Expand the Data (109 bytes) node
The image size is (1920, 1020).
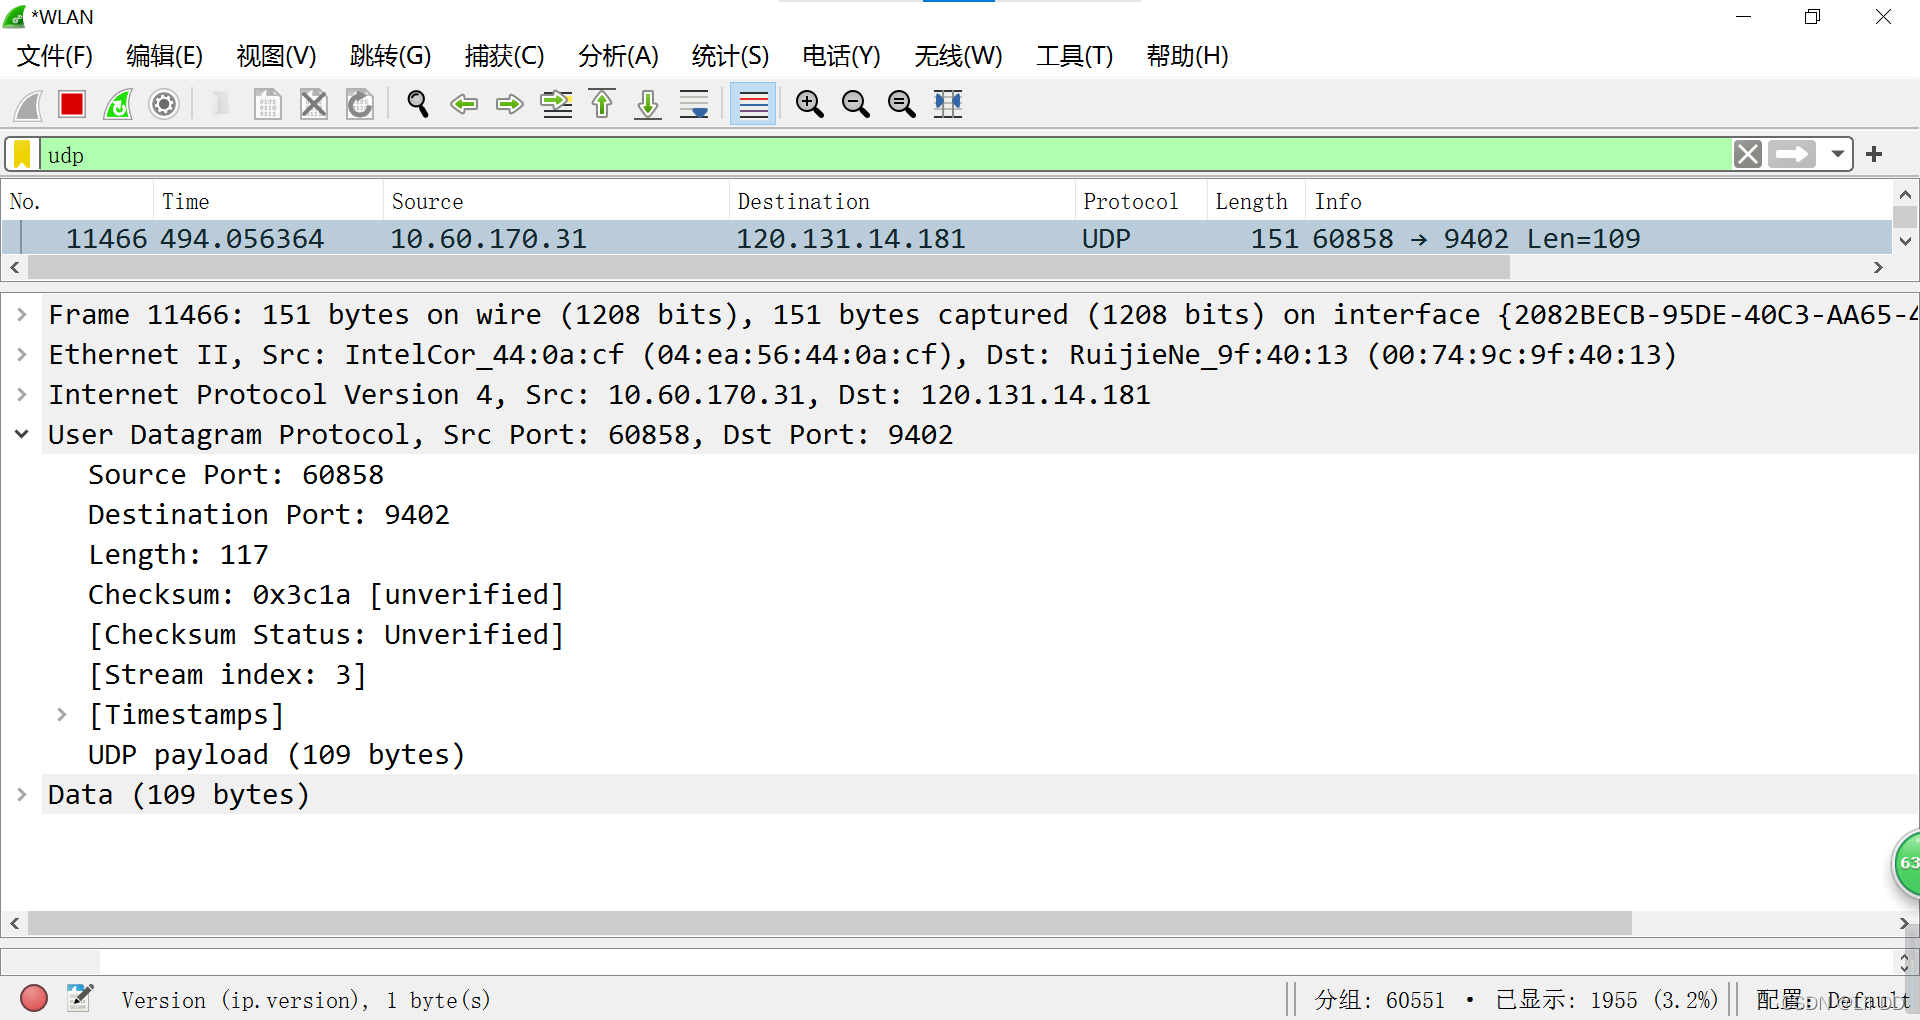click(22, 795)
